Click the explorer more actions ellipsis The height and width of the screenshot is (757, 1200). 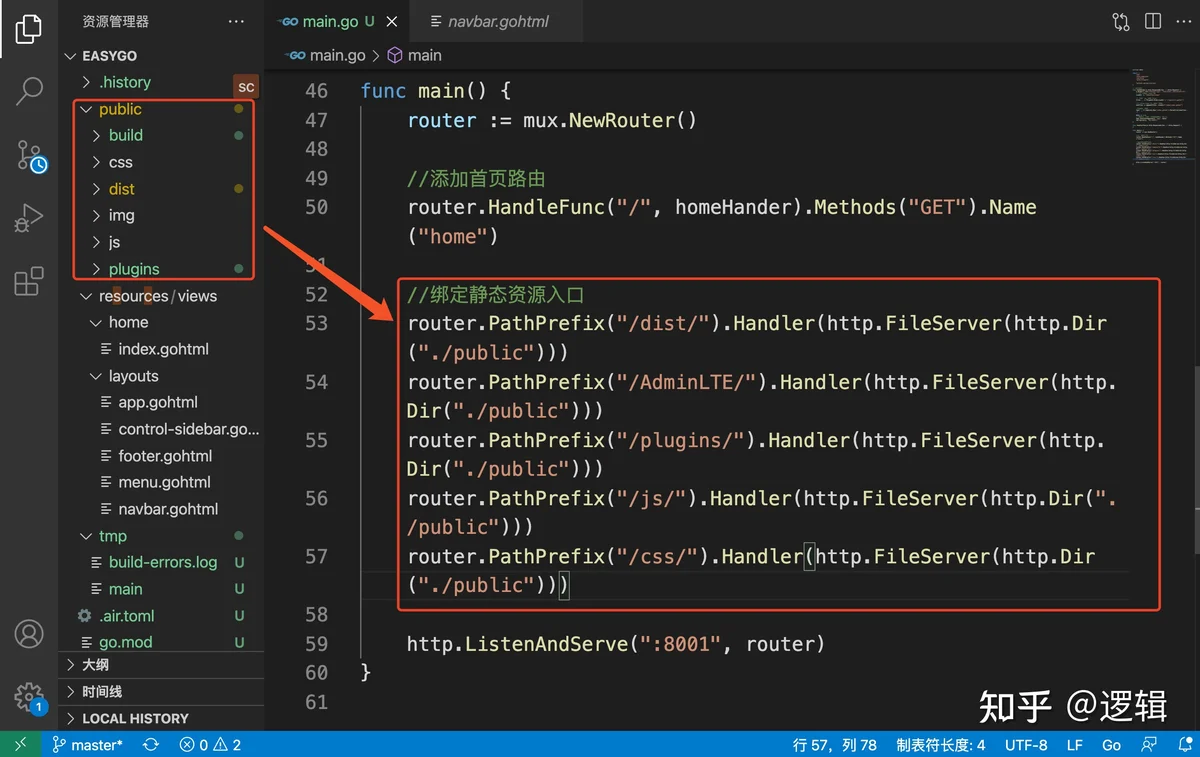point(236,21)
